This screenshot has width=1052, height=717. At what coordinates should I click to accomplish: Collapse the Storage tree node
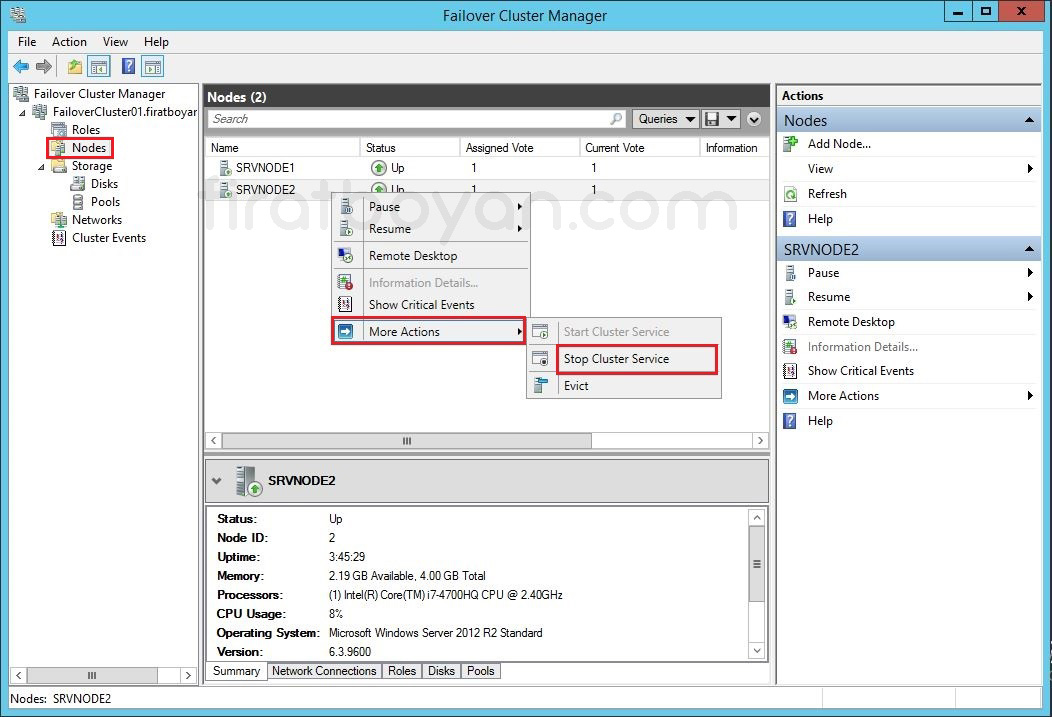41,166
